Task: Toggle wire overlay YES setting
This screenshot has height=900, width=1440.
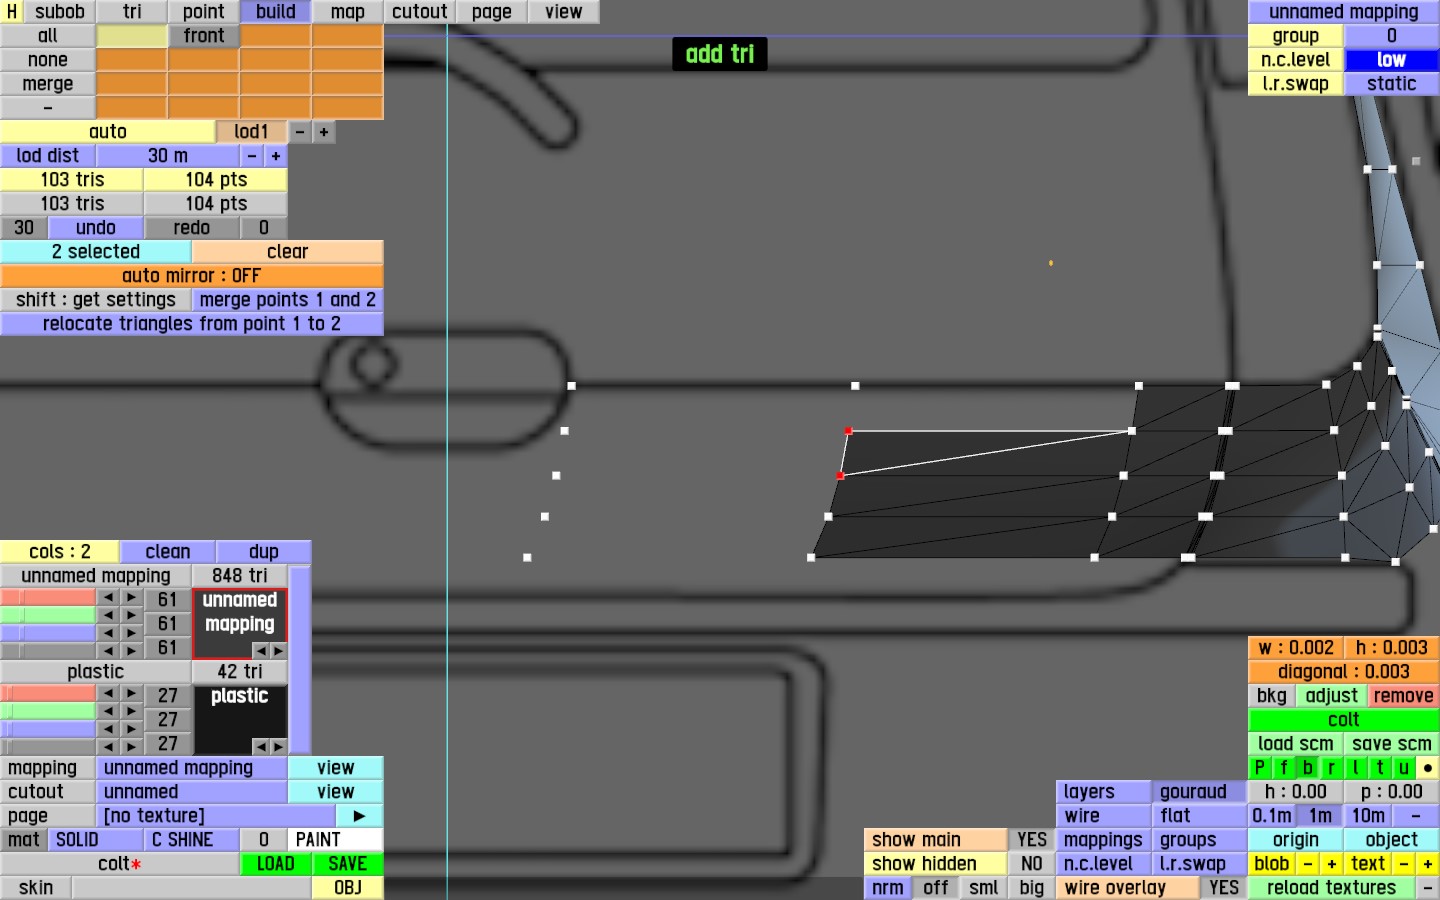Action: [1224, 888]
